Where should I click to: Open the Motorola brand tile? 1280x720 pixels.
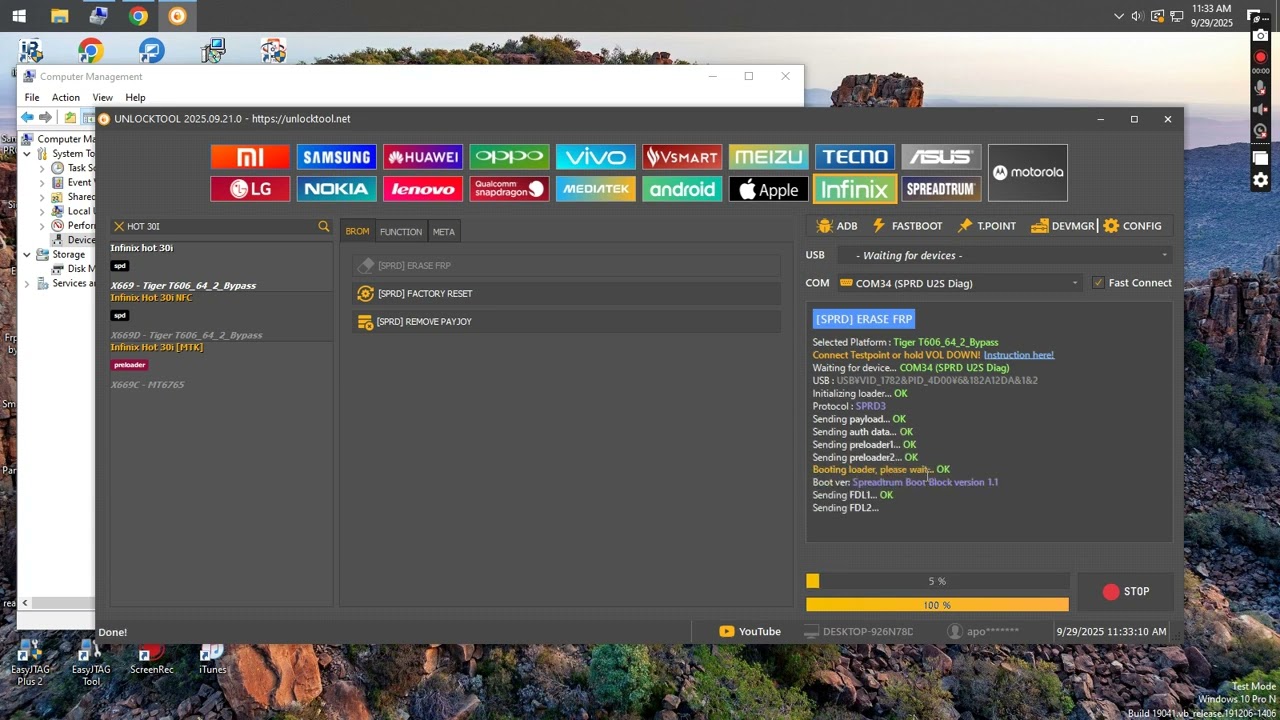coord(1028,172)
